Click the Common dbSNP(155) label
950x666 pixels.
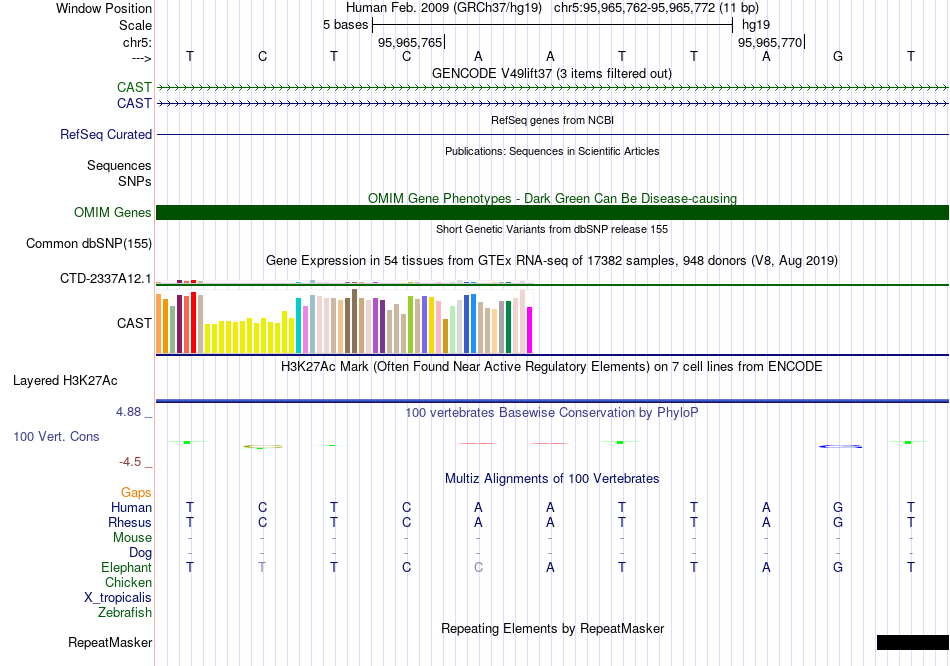[88, 244]
